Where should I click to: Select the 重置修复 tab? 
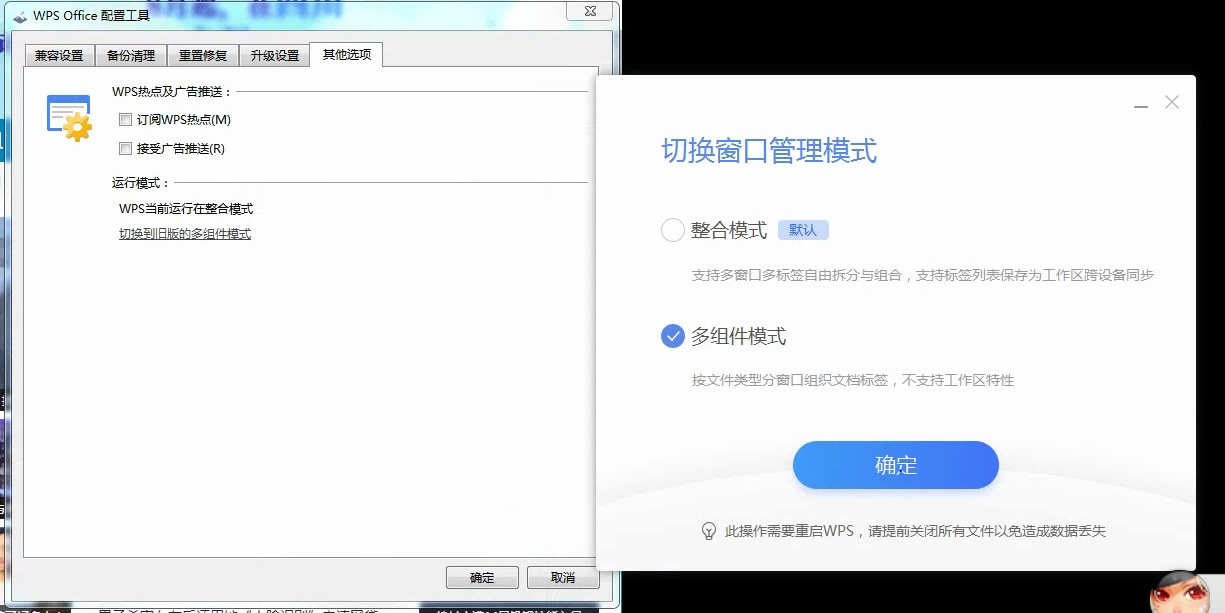203,56
